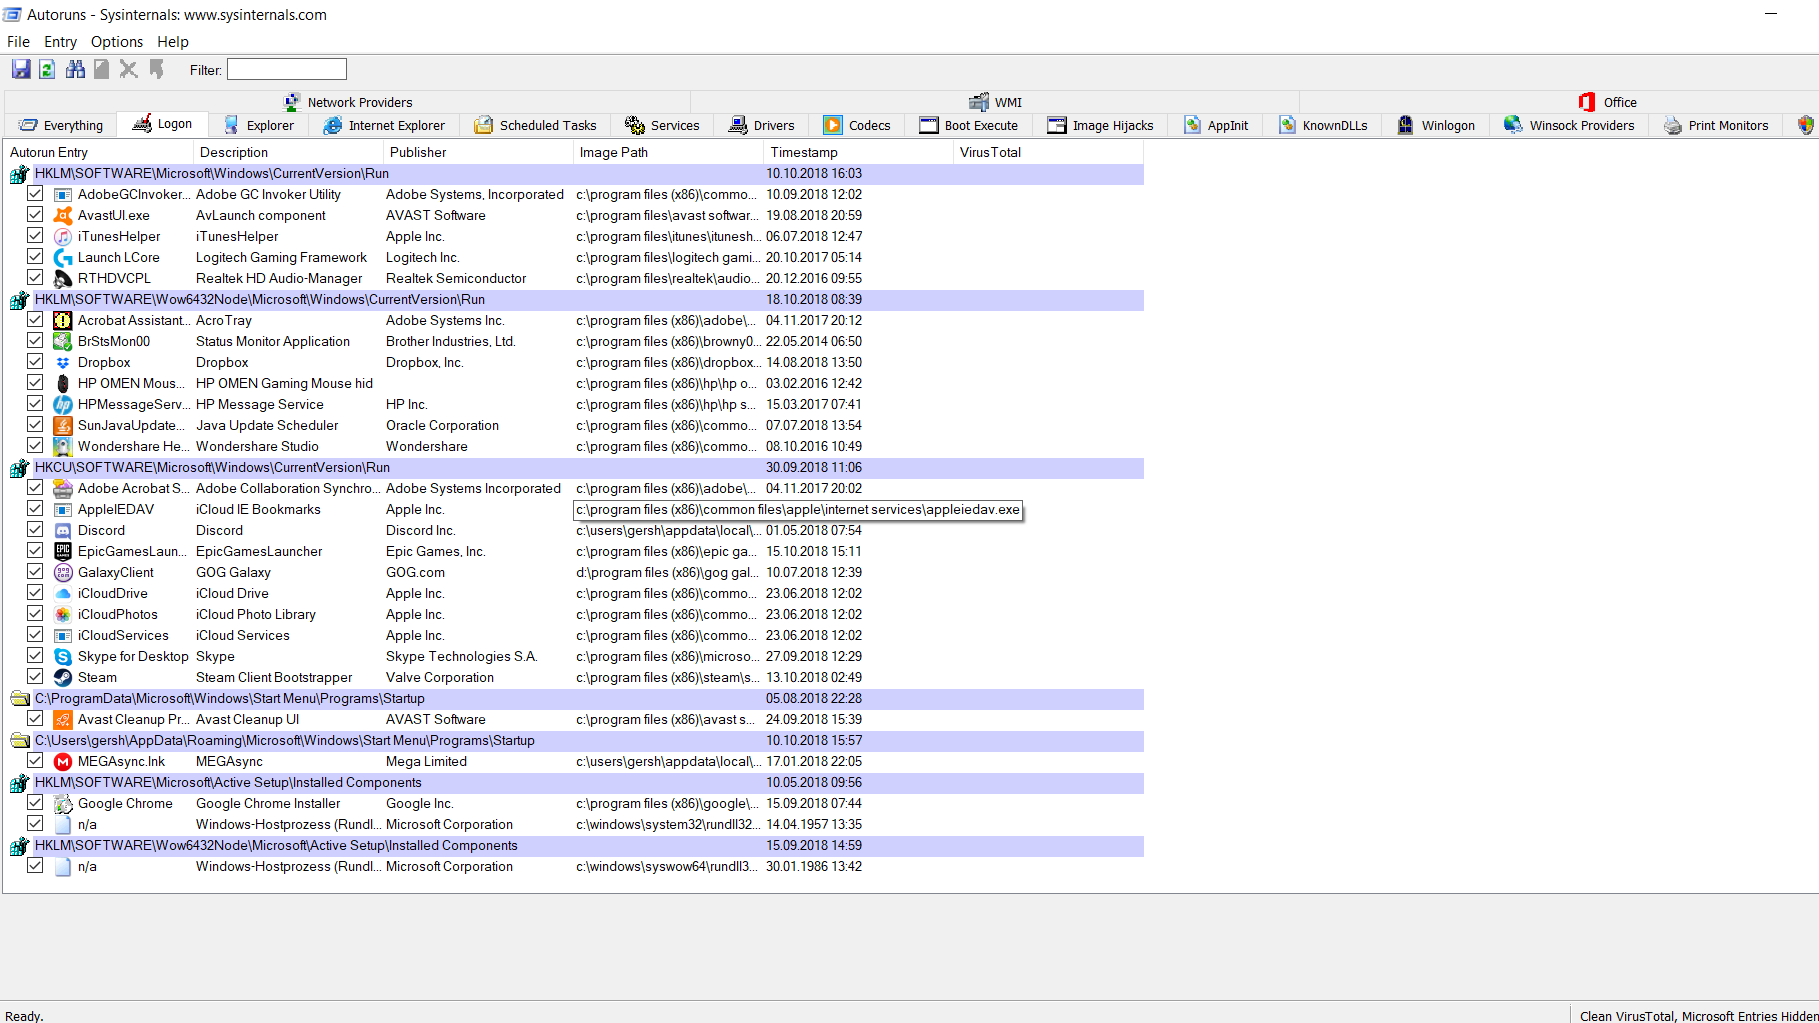Click the iCloudDrive cloud icon
Image resolution: width=1819 pixels, height=1023 pixels.
coord(63,593)
